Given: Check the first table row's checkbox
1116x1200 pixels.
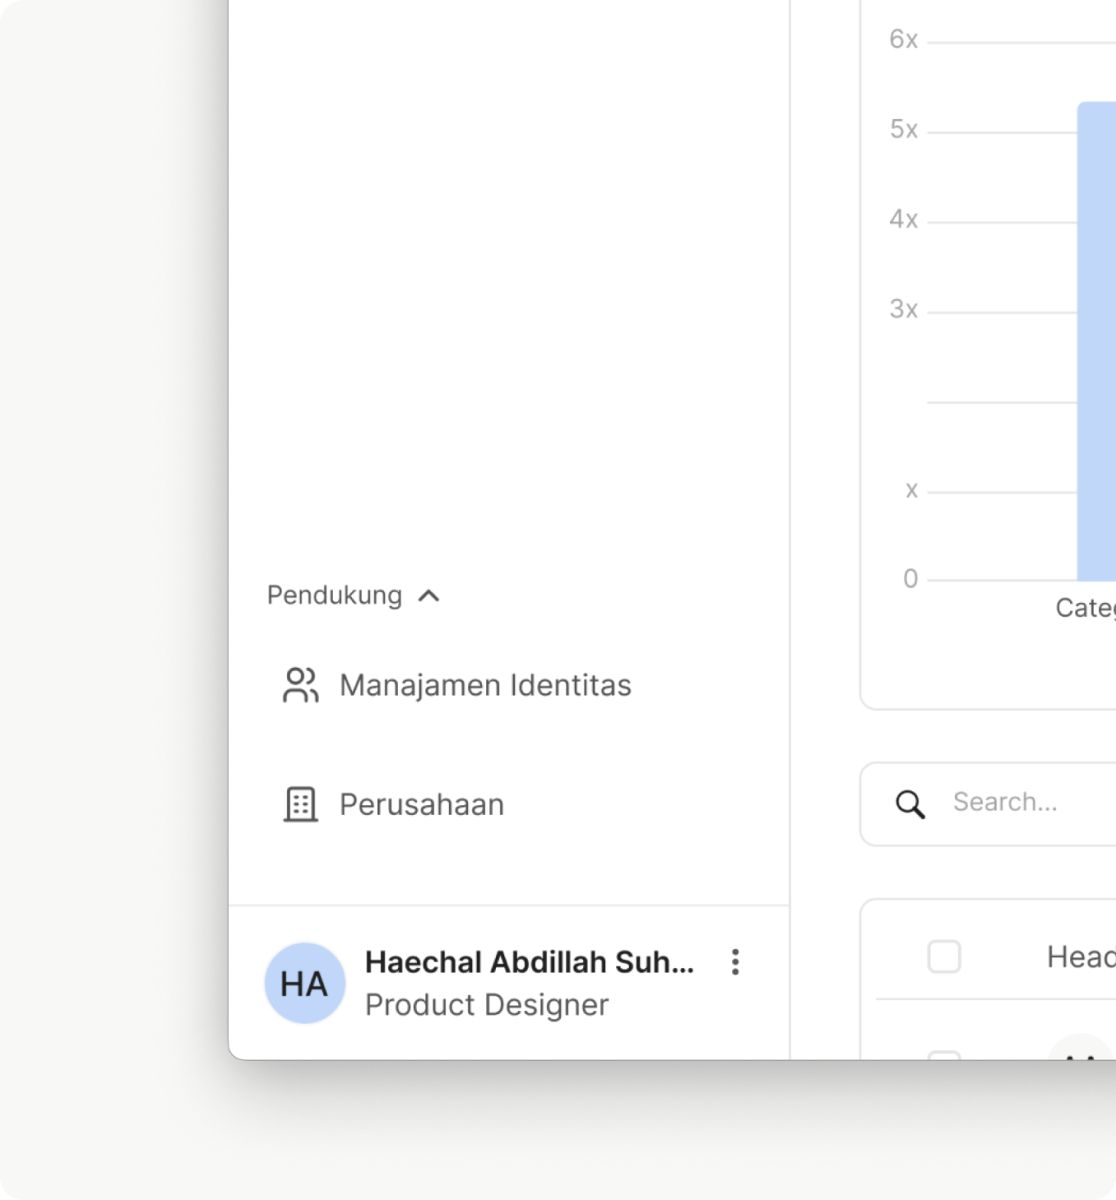Looking at the screenshot, I should click(x=944, y=1054).
